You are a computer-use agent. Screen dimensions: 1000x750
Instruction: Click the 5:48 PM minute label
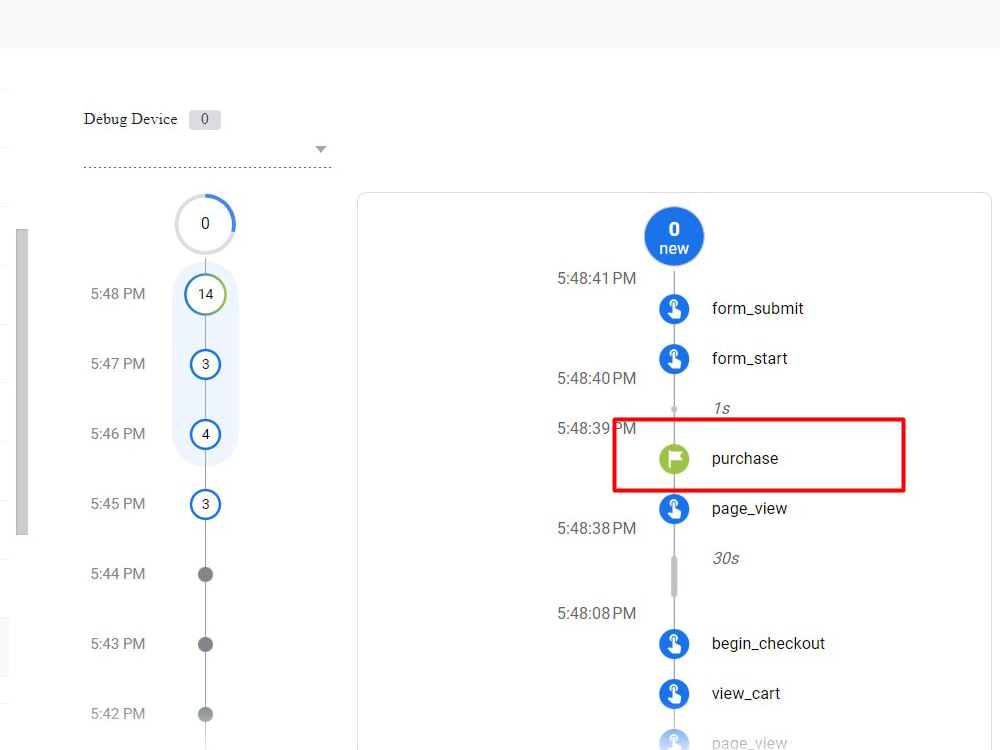coord(118,294)
